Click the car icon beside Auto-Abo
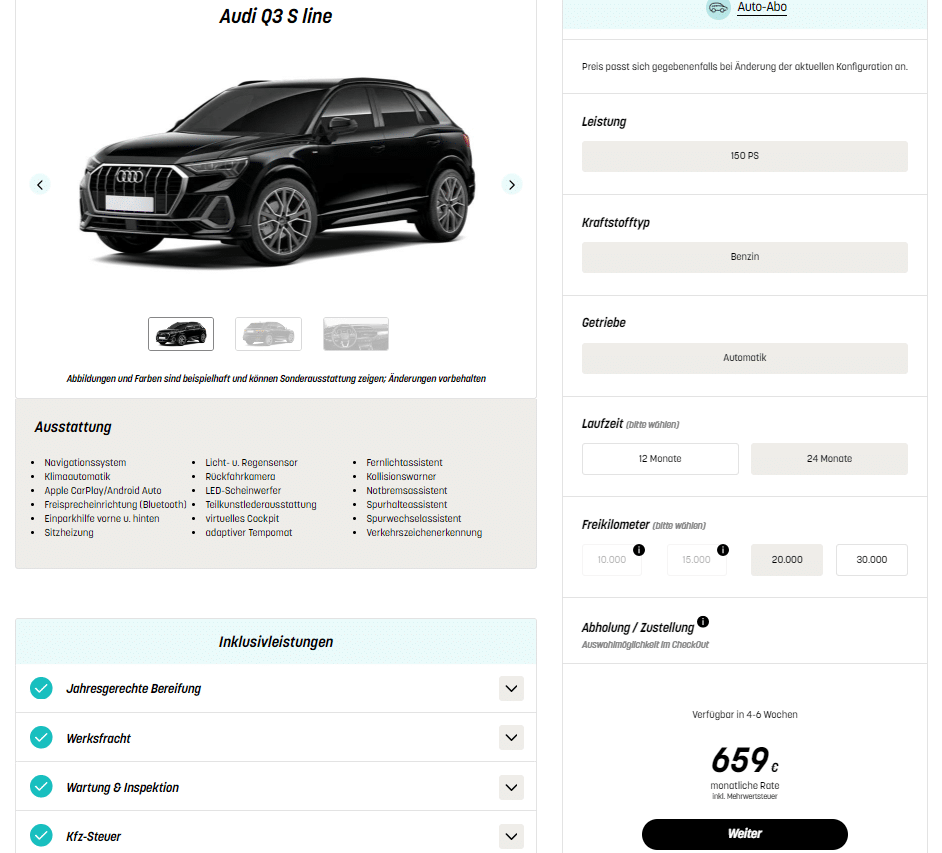942x853 pixels. pos(718,8)
